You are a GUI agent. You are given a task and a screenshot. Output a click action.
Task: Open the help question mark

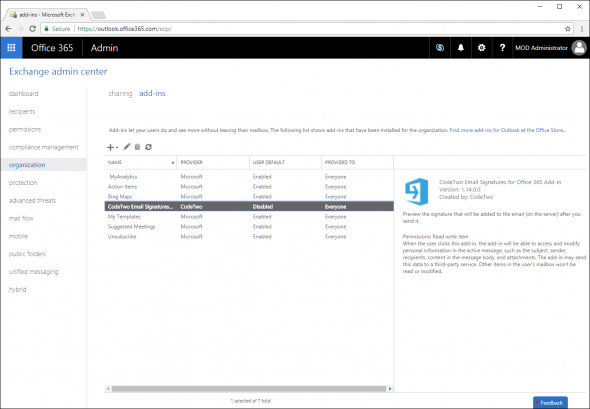pyautogui.click(x=502, y=48)
